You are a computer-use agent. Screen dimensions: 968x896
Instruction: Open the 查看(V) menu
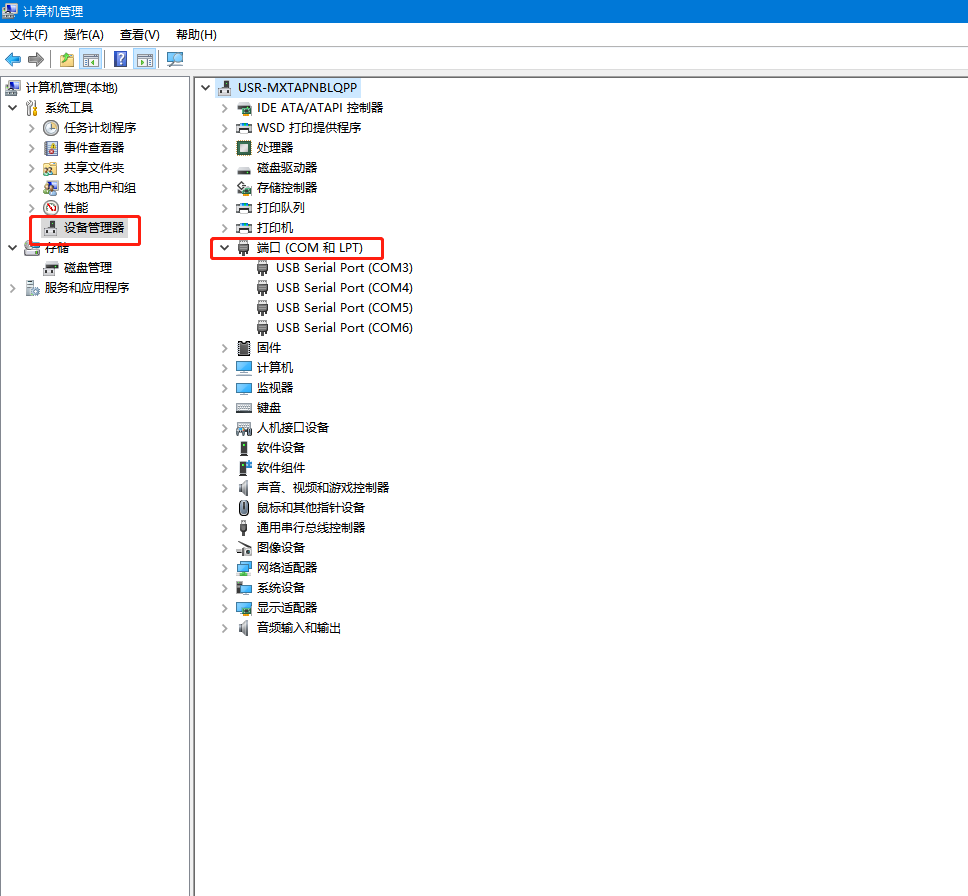click(x=139, y=35)
